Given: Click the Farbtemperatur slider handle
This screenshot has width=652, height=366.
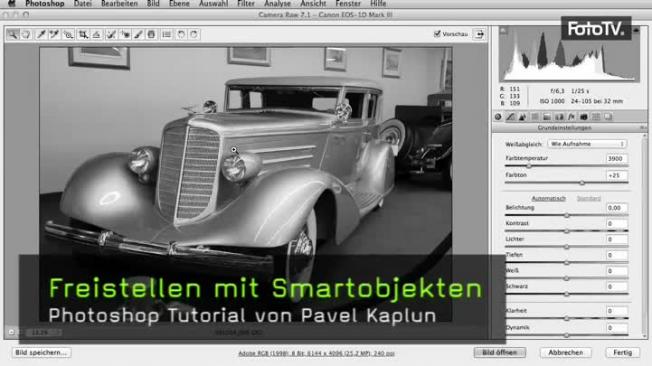Looking at the screenshot, I should tap(529, 166).
